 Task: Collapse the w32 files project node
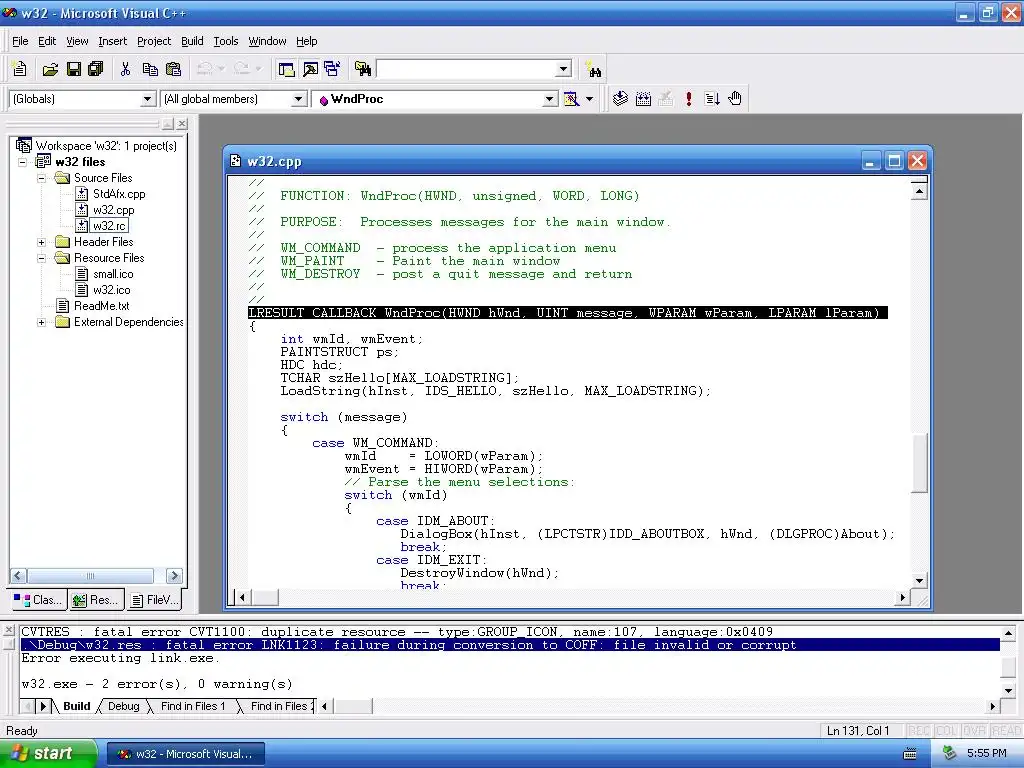[x=23, y=162]
